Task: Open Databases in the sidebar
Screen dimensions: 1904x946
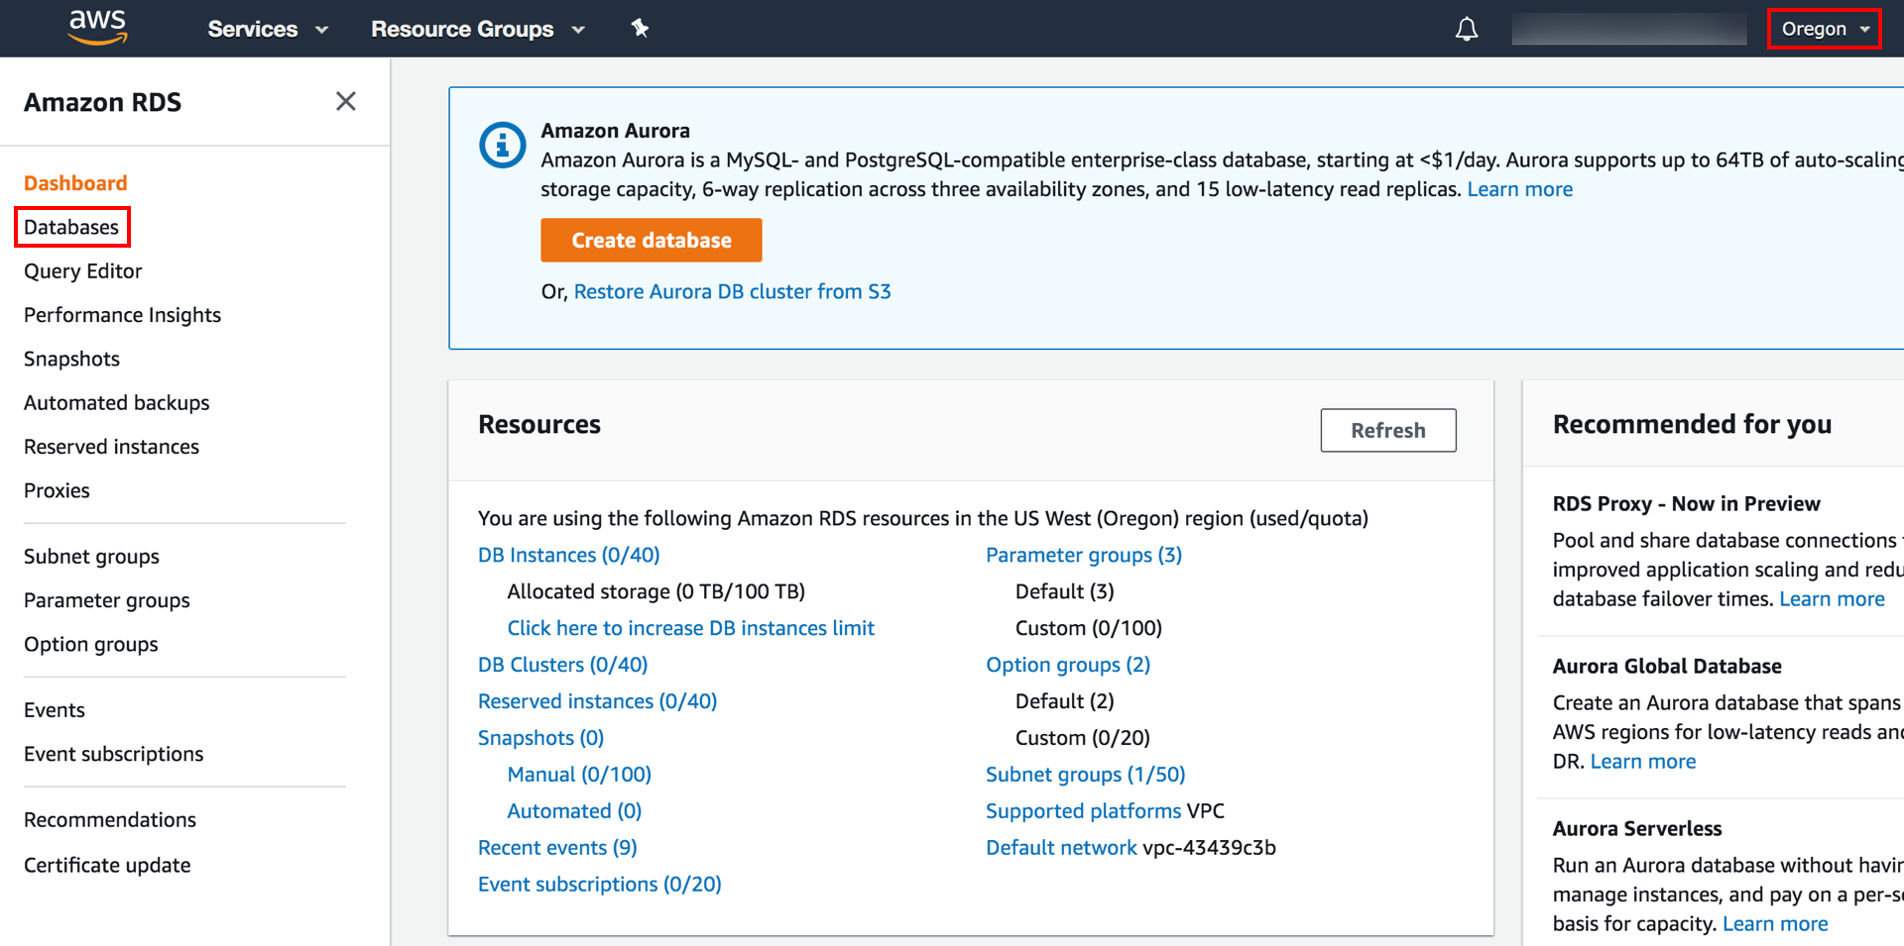Action: click(x=72, y=227)
